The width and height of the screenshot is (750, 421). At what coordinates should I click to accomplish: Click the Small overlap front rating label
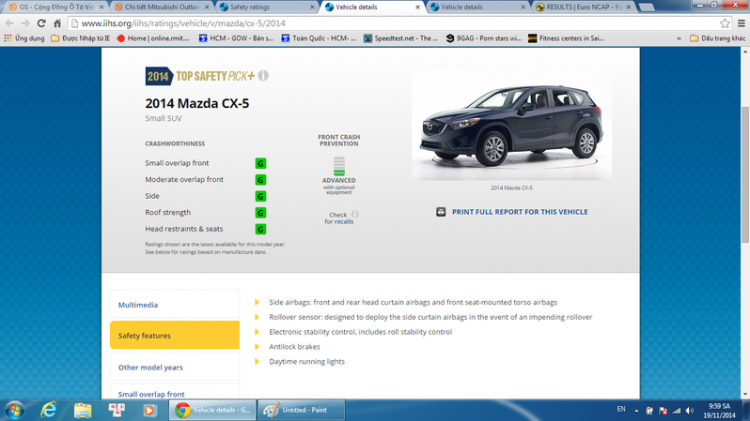(x=177, y=163)
